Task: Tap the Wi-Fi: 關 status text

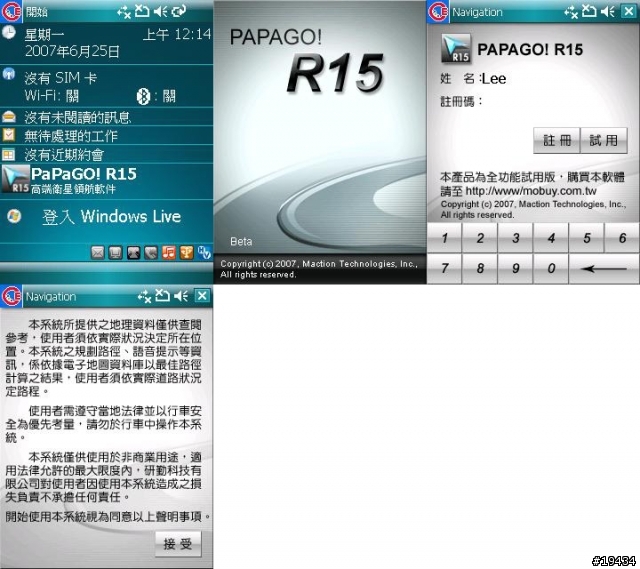Action: (x=51, y=96)
